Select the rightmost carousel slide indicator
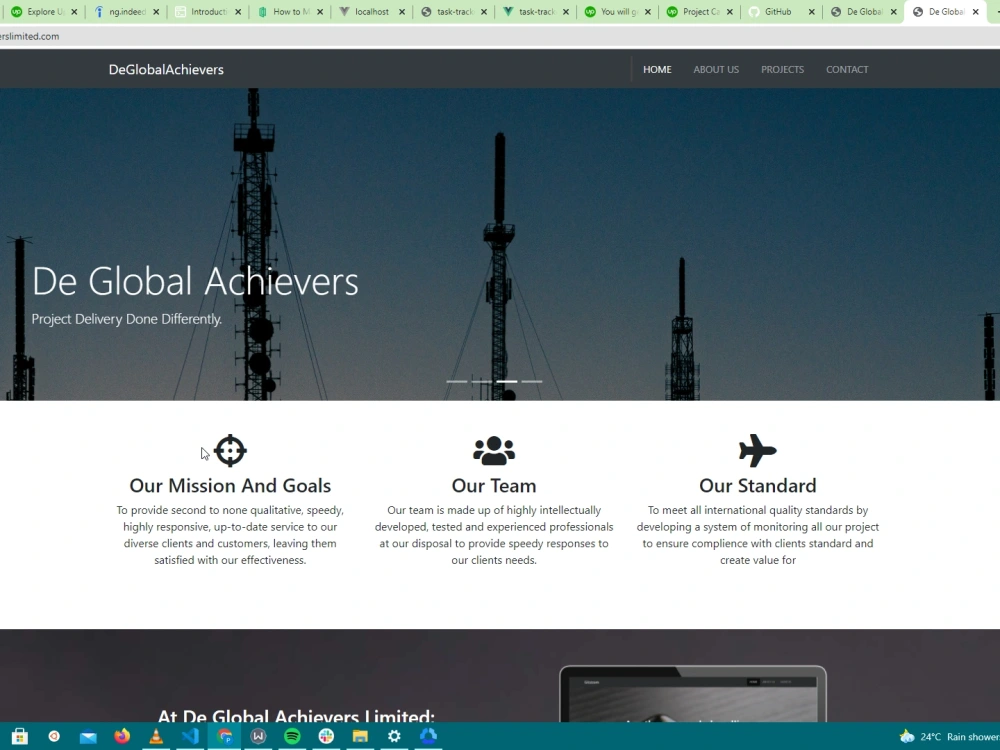The image size is (1000, 750). (532, 381)
